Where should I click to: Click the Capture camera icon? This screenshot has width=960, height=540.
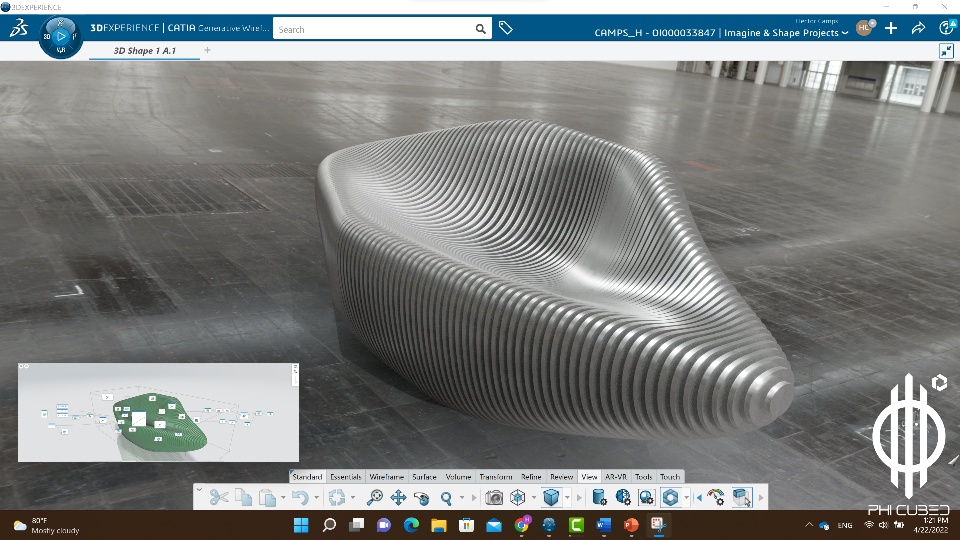pos(494,497)
